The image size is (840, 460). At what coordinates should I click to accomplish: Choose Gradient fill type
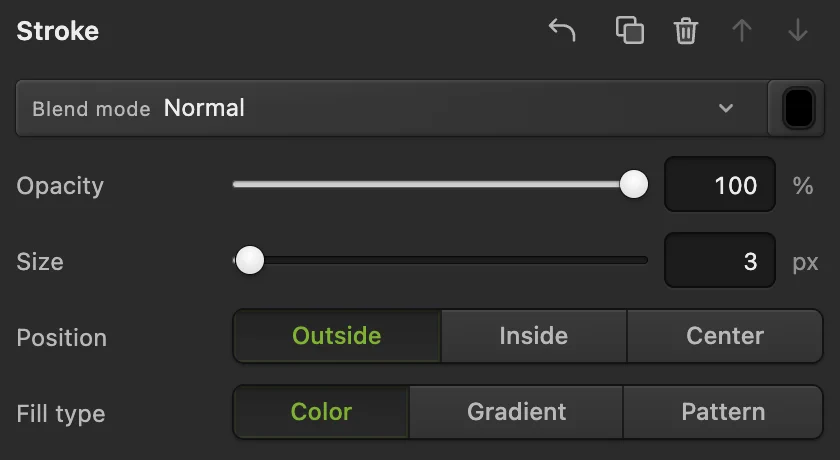tap(516, 412)
